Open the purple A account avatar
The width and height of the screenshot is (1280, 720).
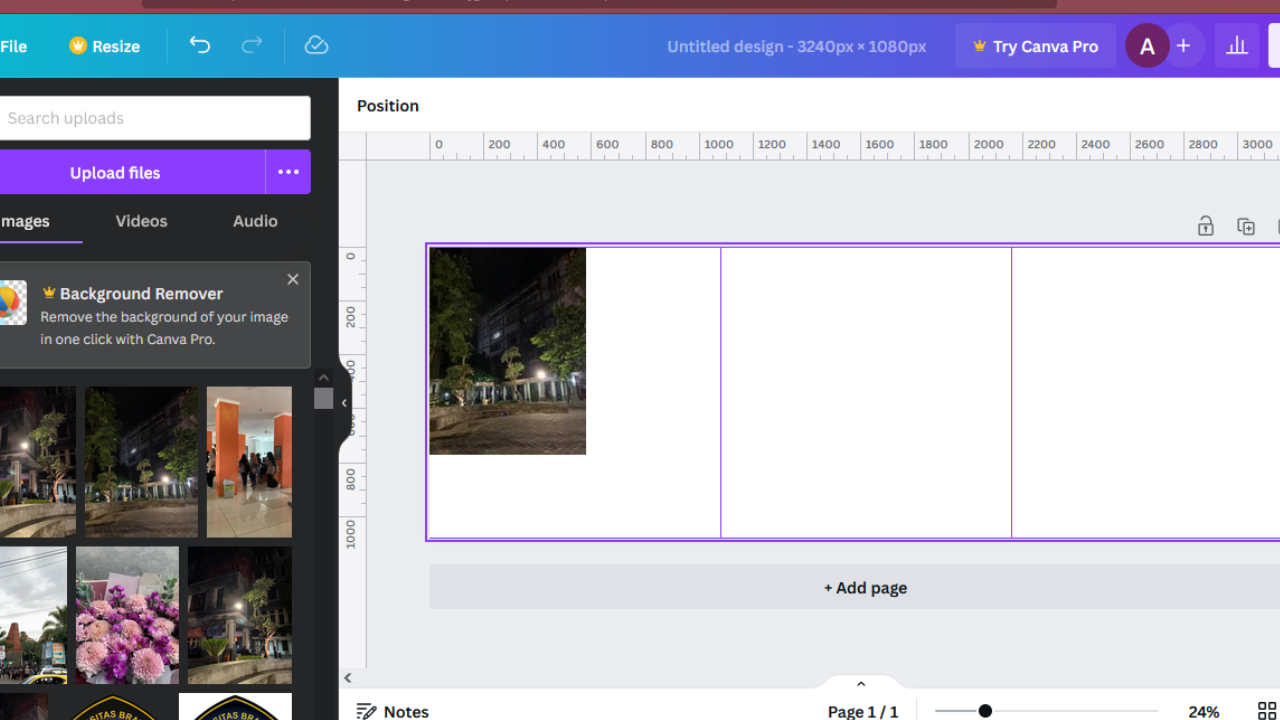[x=1147, y=46]
